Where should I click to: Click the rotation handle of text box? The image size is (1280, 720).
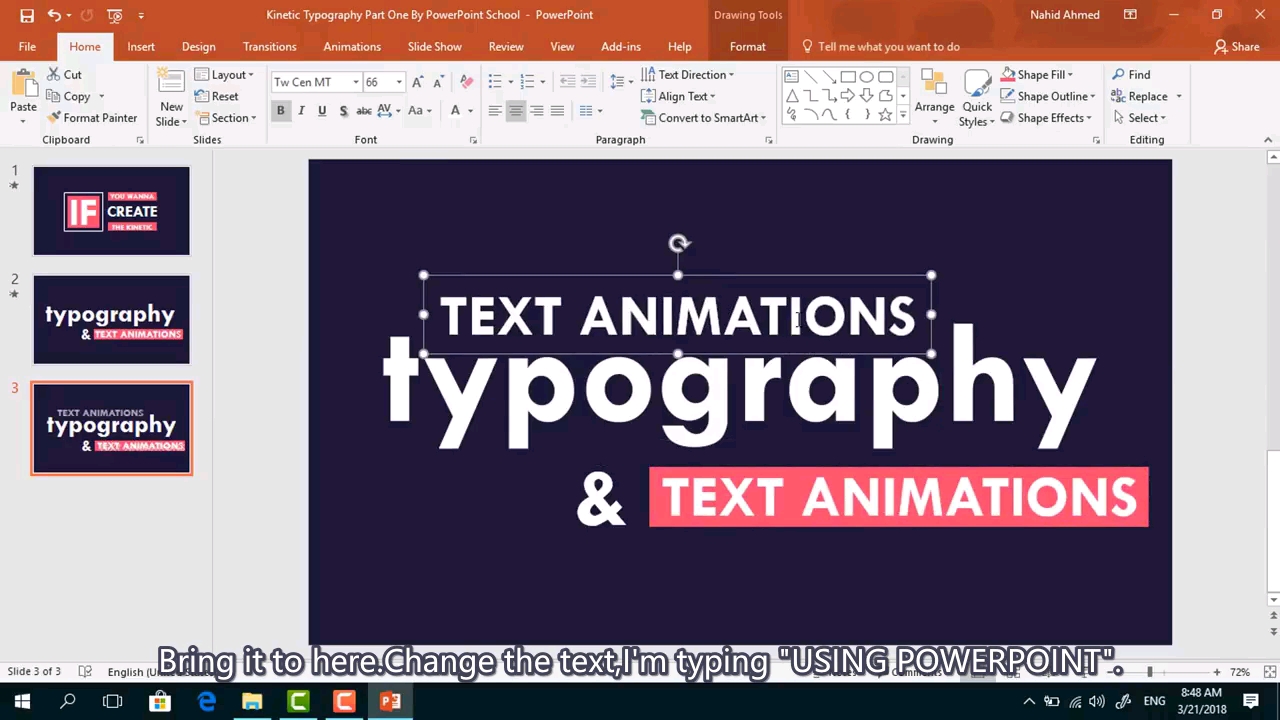(679, 243)
